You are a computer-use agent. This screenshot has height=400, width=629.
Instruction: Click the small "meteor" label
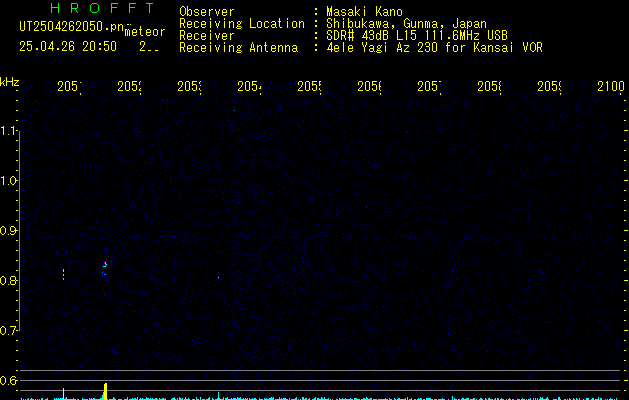coord(145,32)
